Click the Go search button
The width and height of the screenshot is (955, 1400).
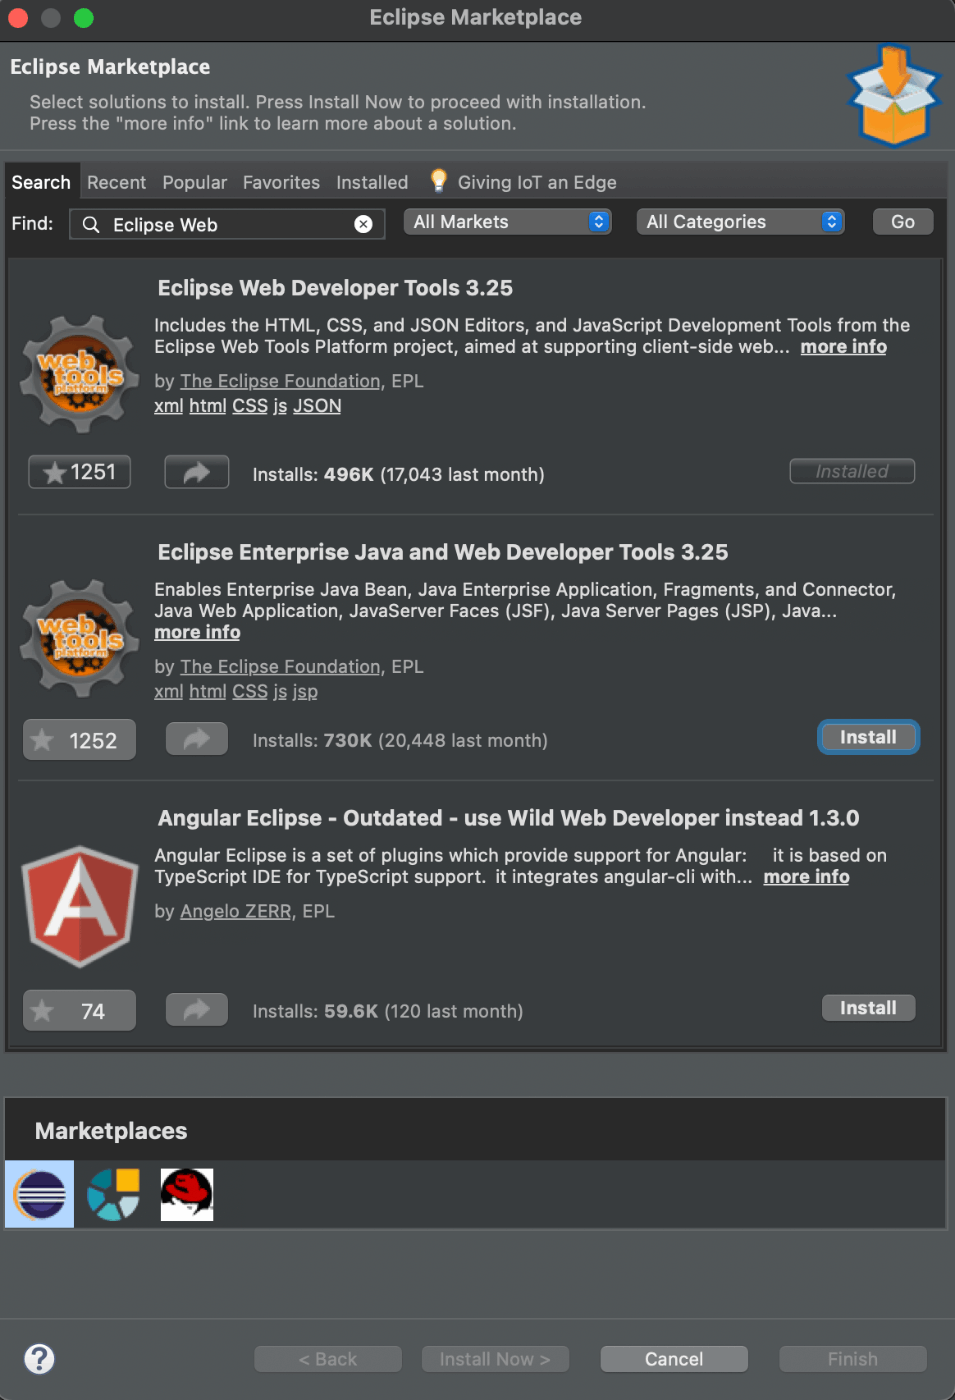click(x=903, y=222)
